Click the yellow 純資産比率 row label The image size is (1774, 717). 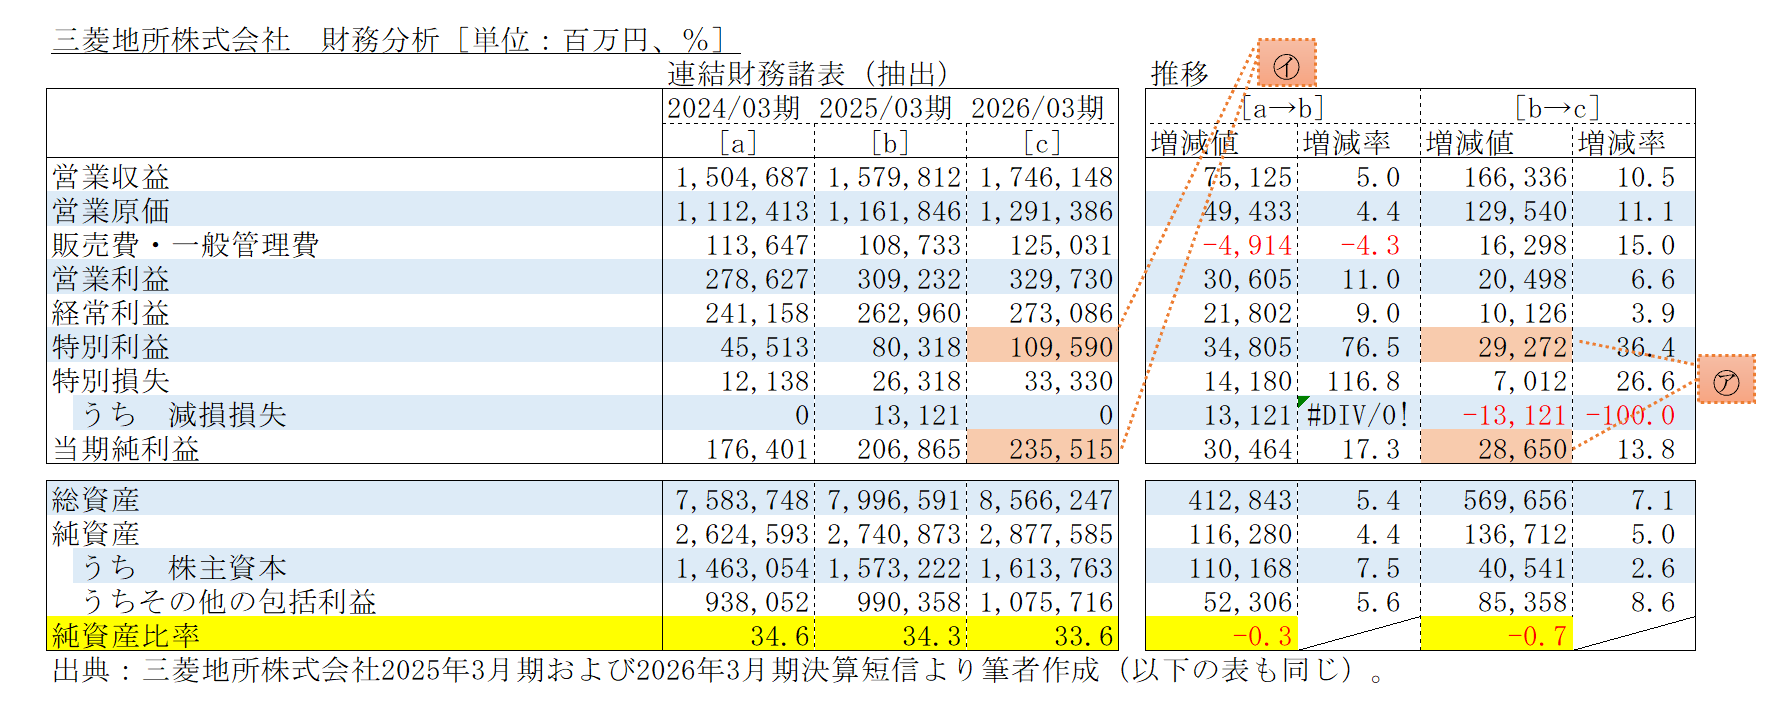126,636
